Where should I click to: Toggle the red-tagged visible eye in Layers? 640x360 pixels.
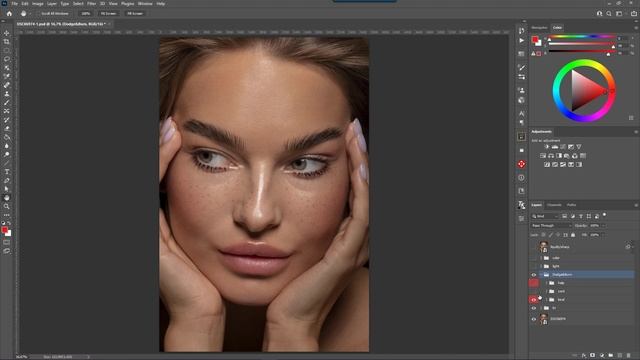pyautogui.click(x=533, y=300)
